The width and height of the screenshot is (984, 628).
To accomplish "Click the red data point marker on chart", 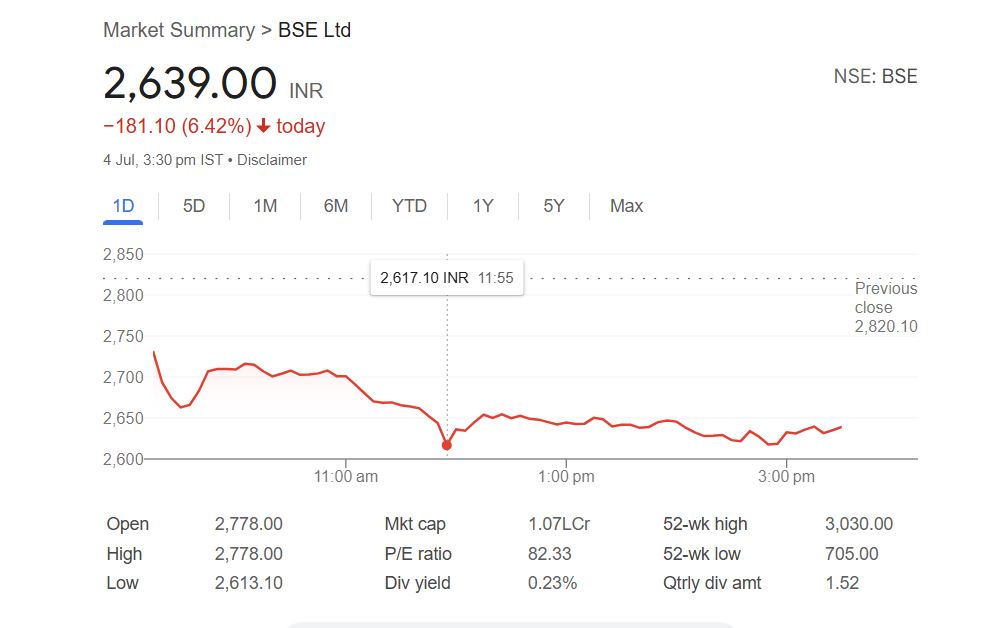I will tap(446, 445).
